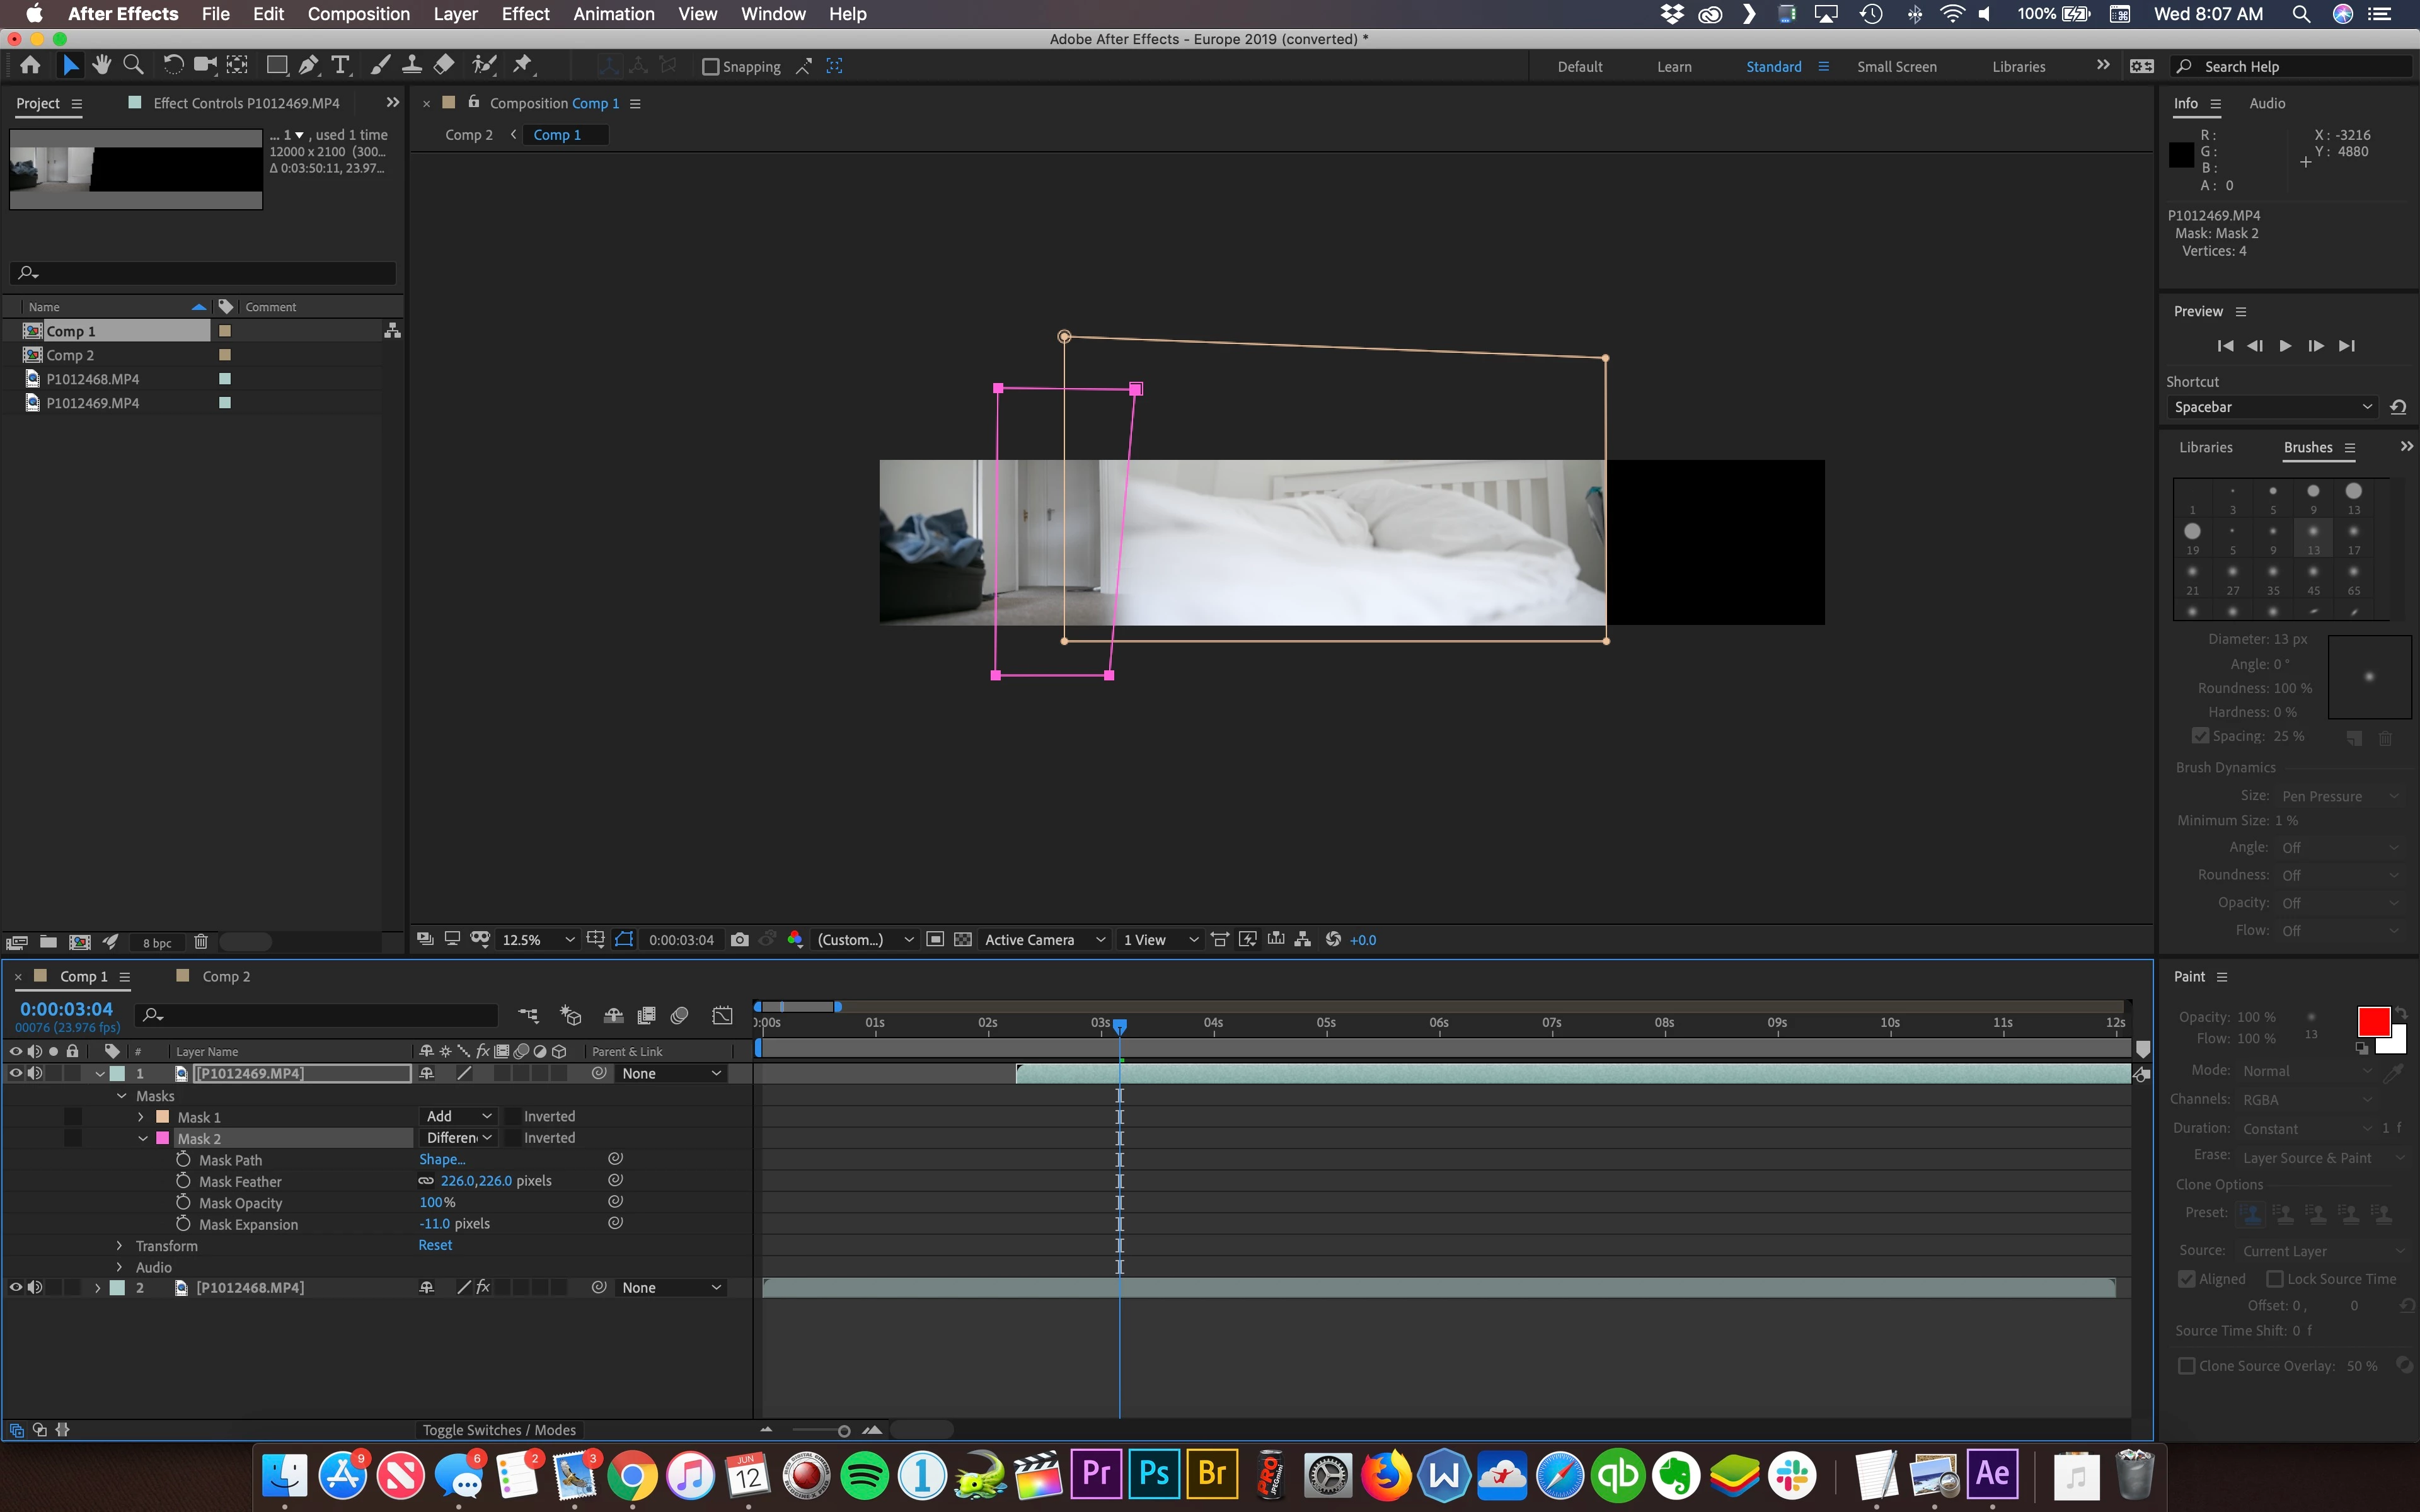Open the Animation menu

[x=613, y=14]
